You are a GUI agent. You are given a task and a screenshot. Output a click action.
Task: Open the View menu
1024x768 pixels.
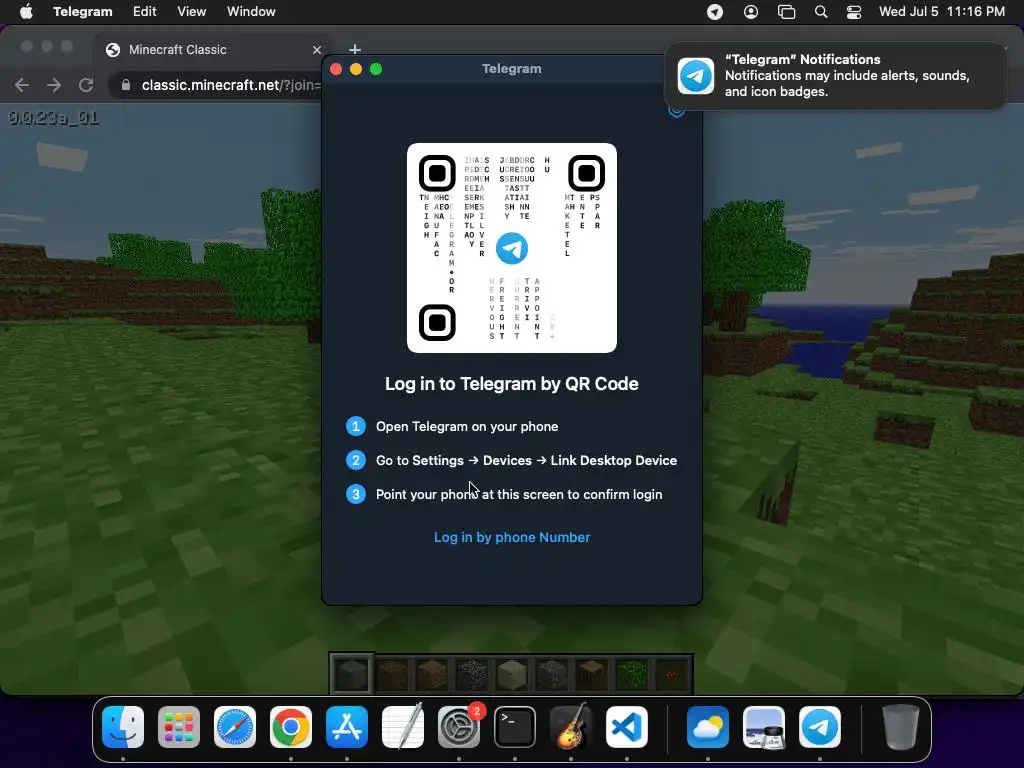[191, 12]
